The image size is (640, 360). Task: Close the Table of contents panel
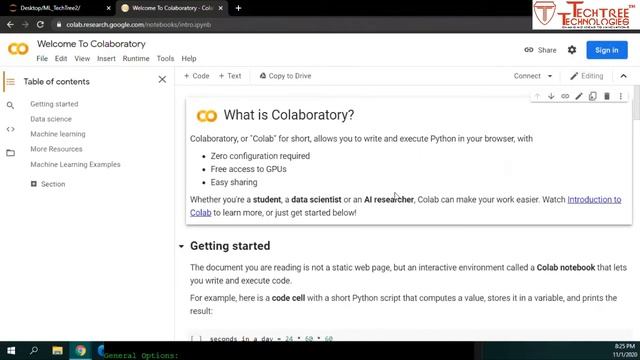[162, 79]
